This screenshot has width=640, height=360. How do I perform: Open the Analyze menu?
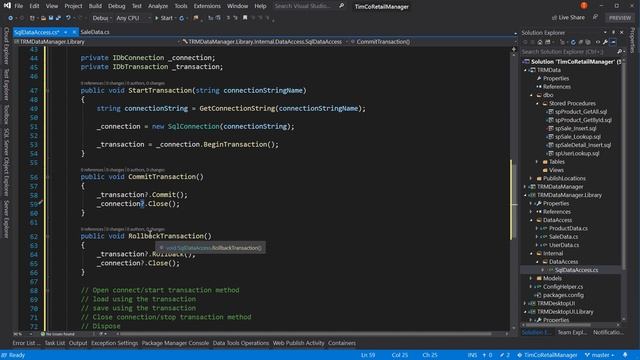pos(158,6)
